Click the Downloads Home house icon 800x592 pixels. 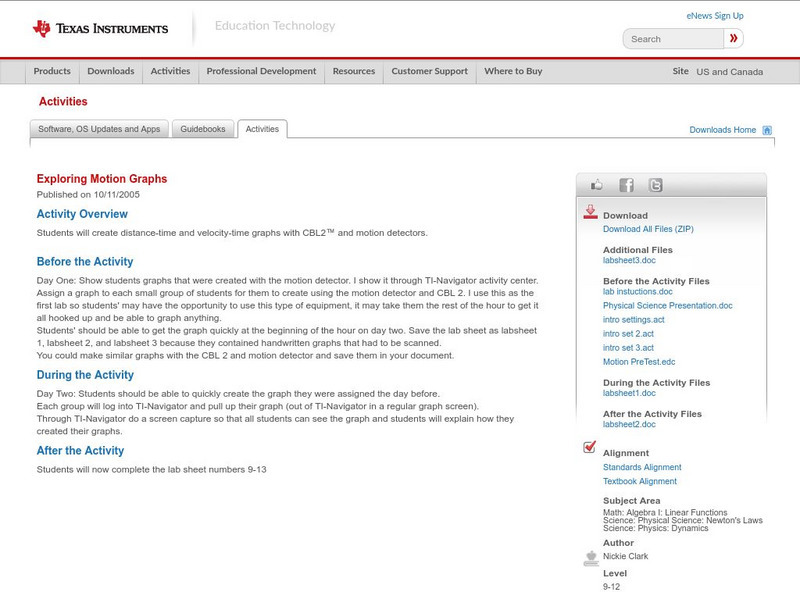click(767, 130)
